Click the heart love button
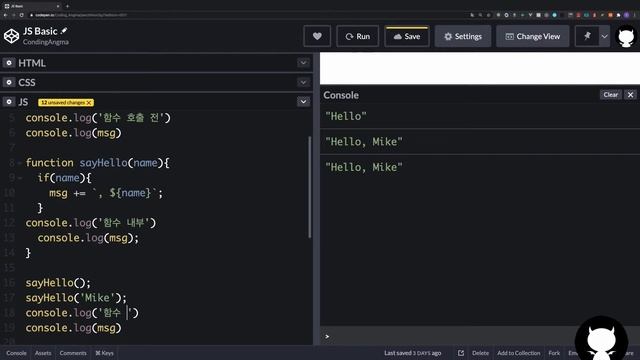The height and width of the screenshot is (360, 640). [x=317, y=36]
